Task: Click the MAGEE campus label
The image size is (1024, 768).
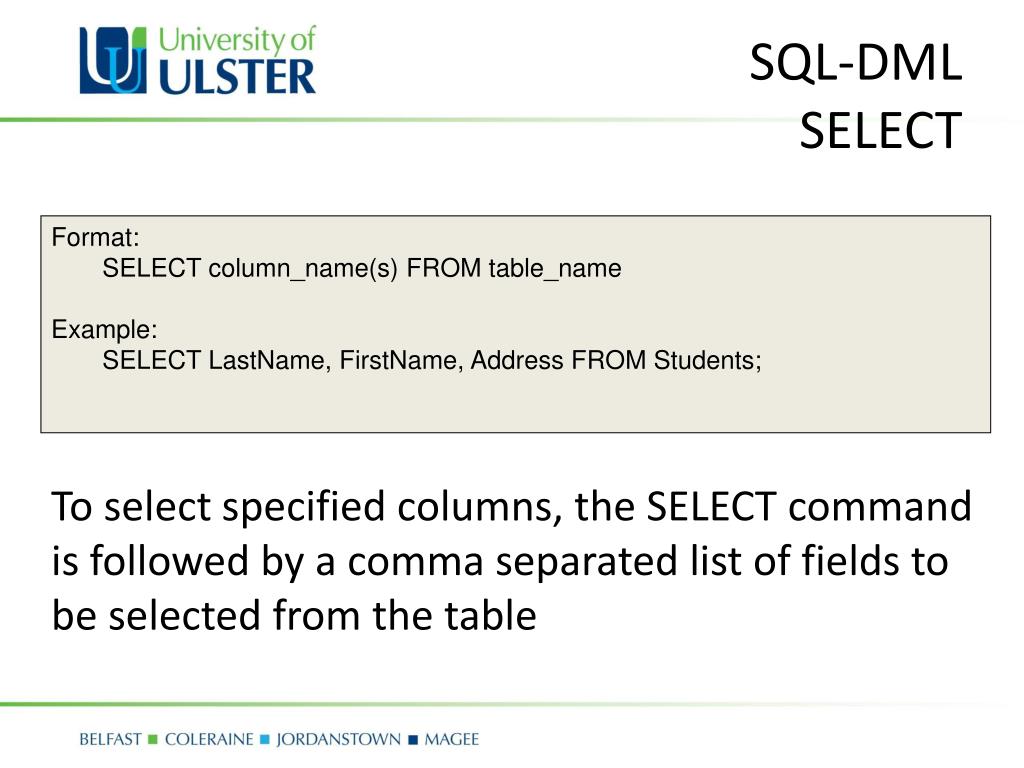Action: 451,739
